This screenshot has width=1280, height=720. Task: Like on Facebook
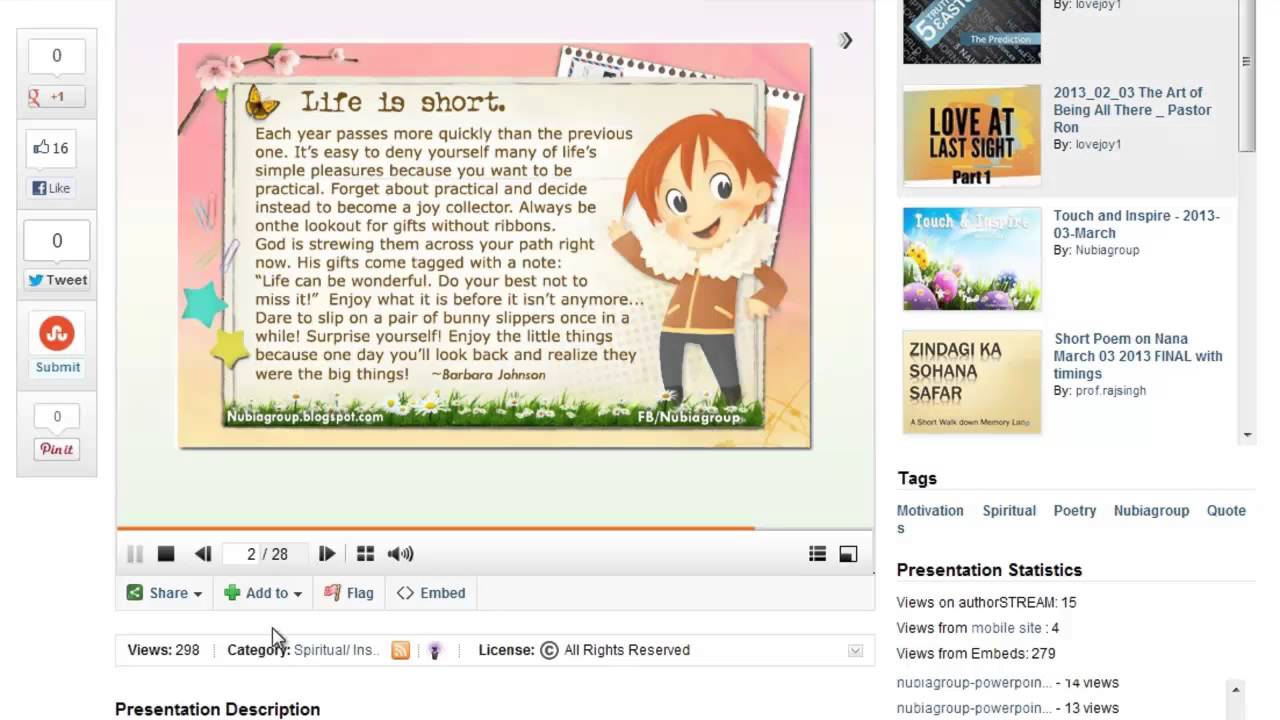[x=51, y=188]
